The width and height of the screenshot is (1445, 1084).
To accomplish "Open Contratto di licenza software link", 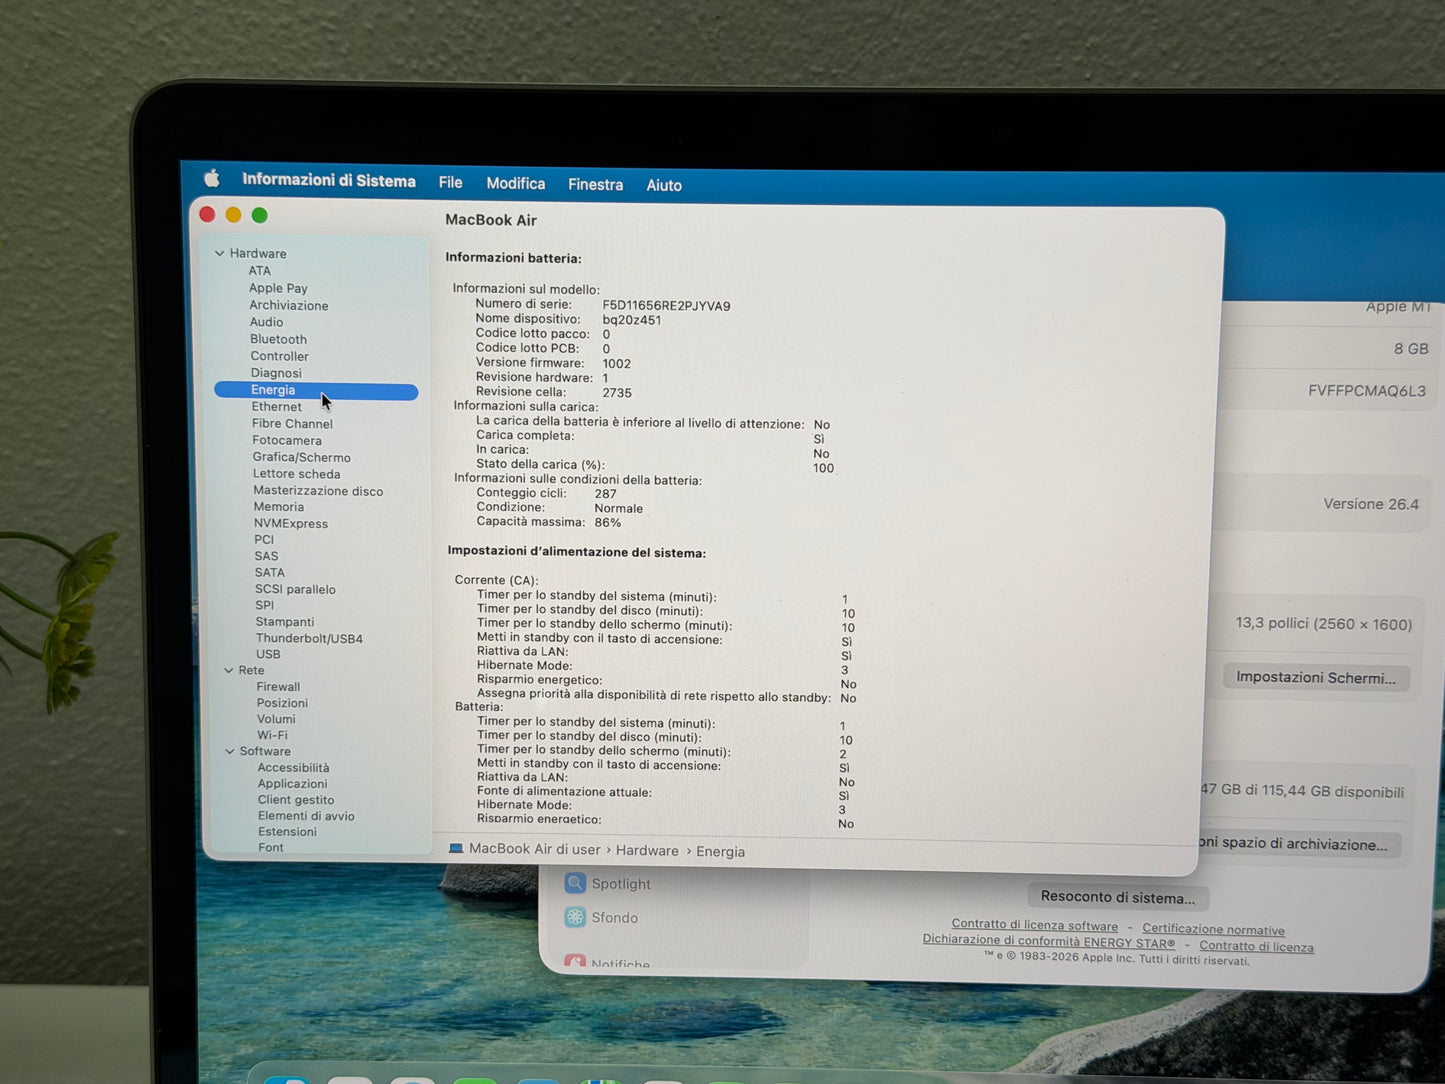I will (x=1035, y=925).
